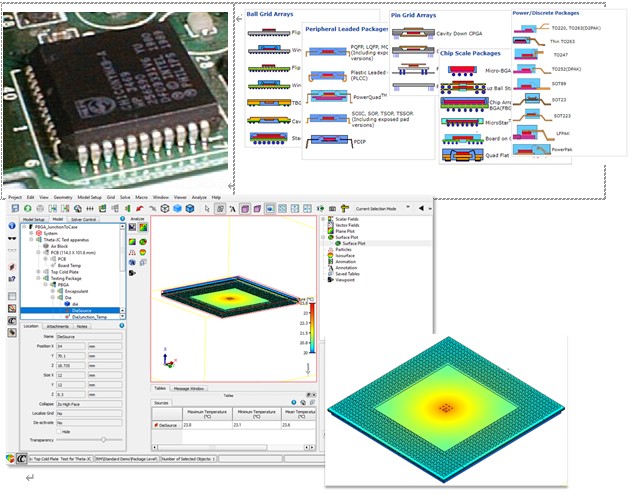Screen dimensions: 632x497
Task: Click the Position X input field
Action: tap(72, 346)
